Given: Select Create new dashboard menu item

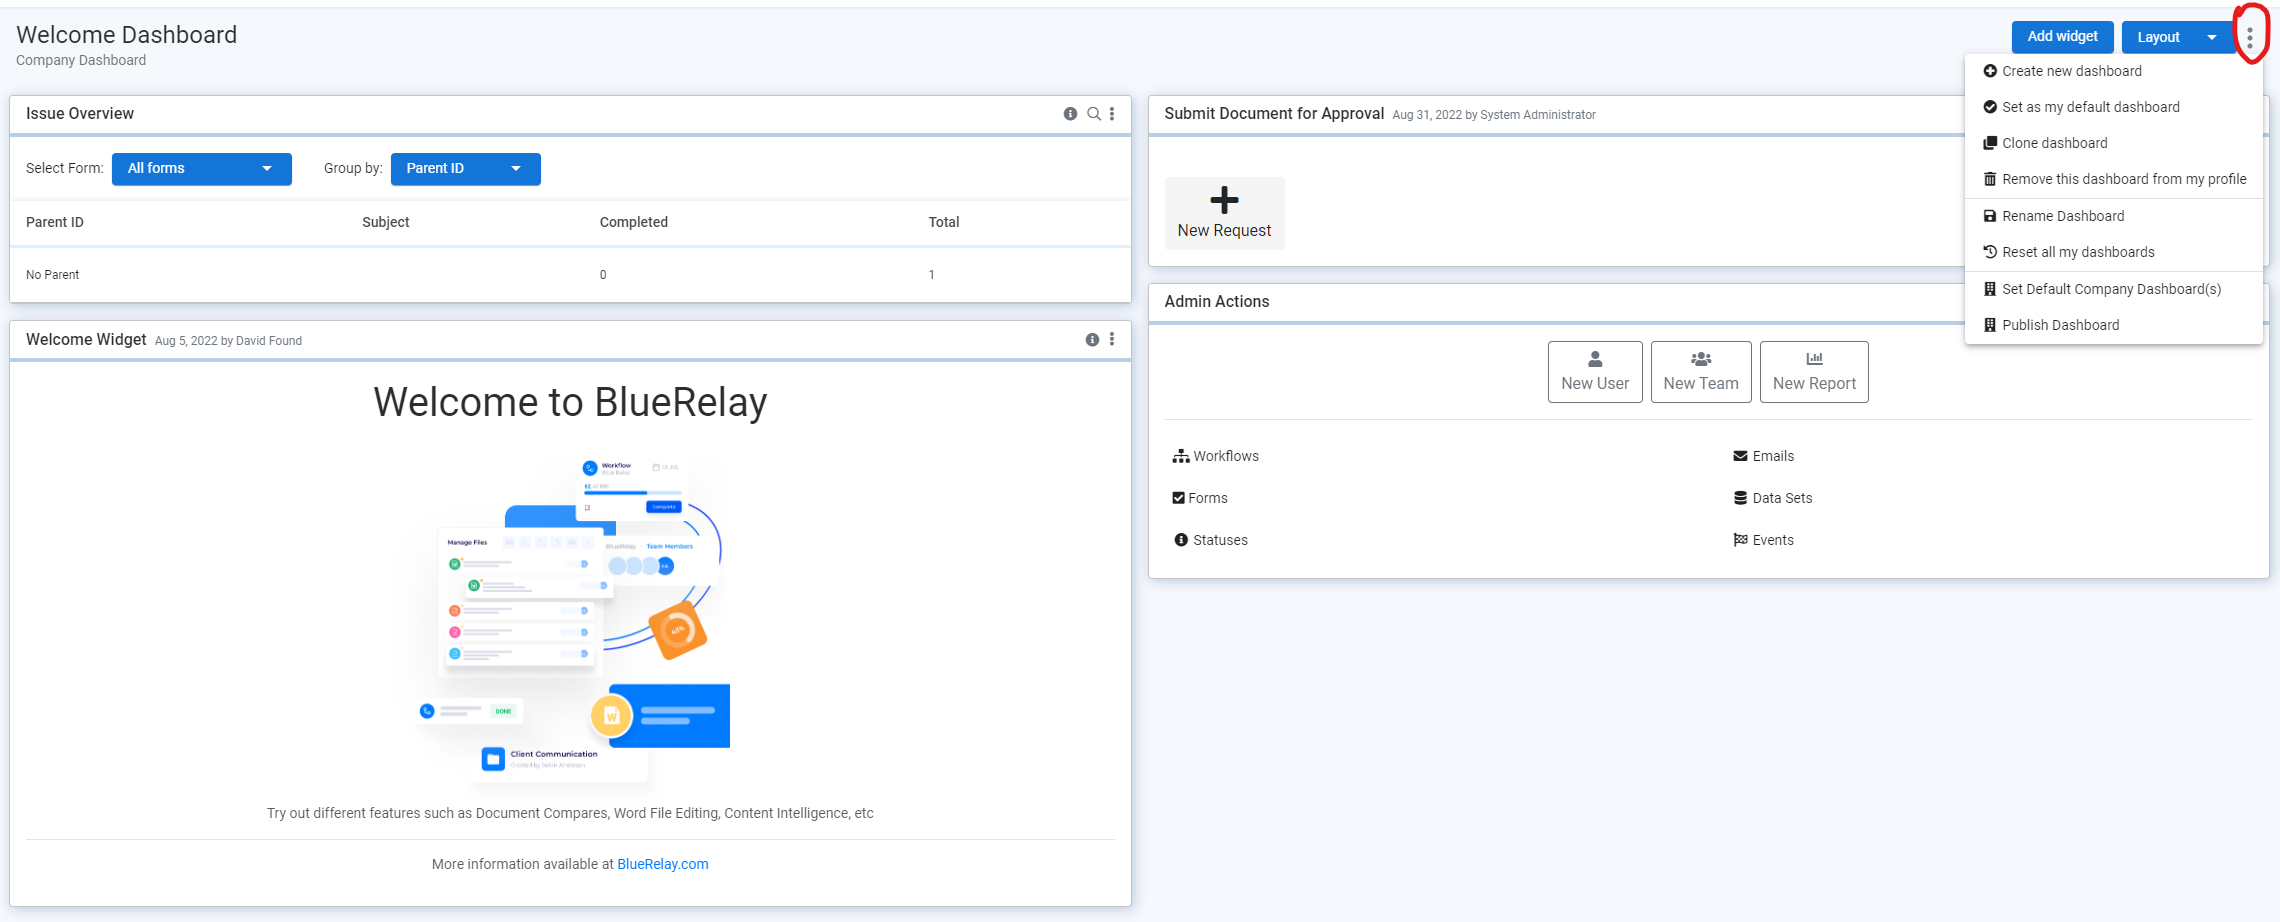Looking at the screenshot, I should 2114,71.
